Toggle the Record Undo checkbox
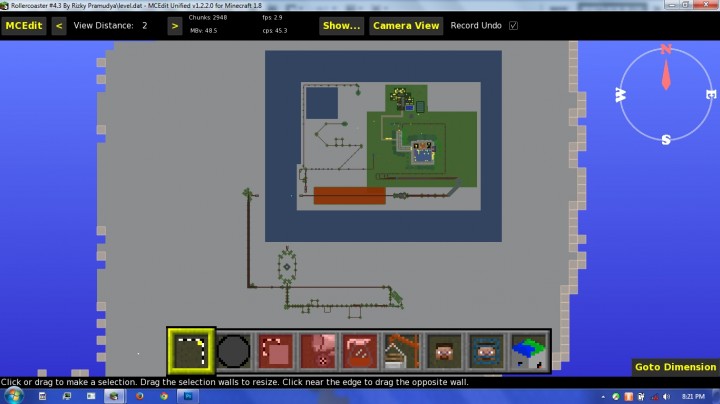This screenshot has width=720, height=404. (513, 26)
